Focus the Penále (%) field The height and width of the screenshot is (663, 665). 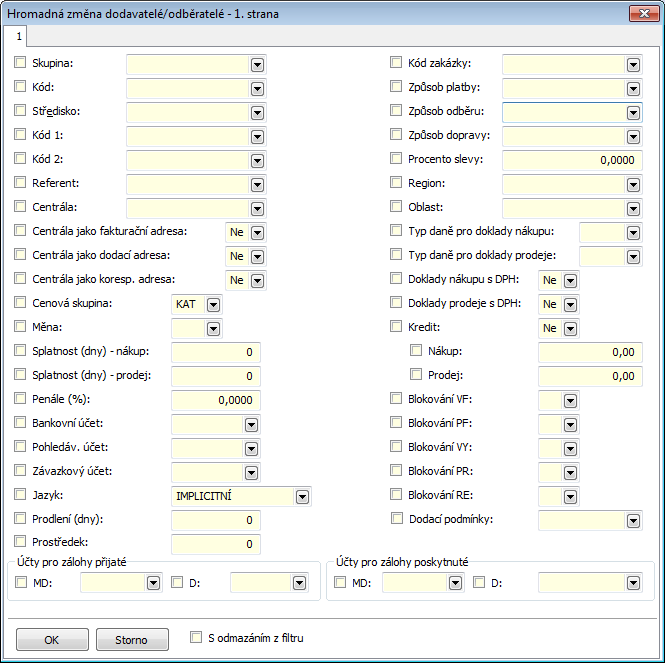point(216,400)
